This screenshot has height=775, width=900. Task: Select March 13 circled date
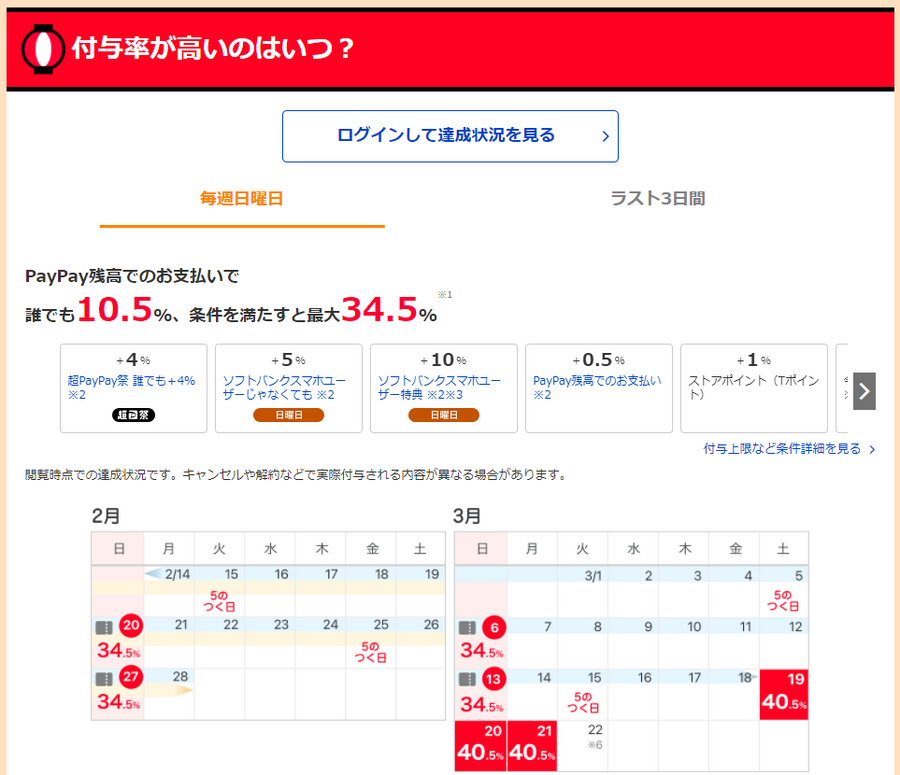(x=494, y=679)
